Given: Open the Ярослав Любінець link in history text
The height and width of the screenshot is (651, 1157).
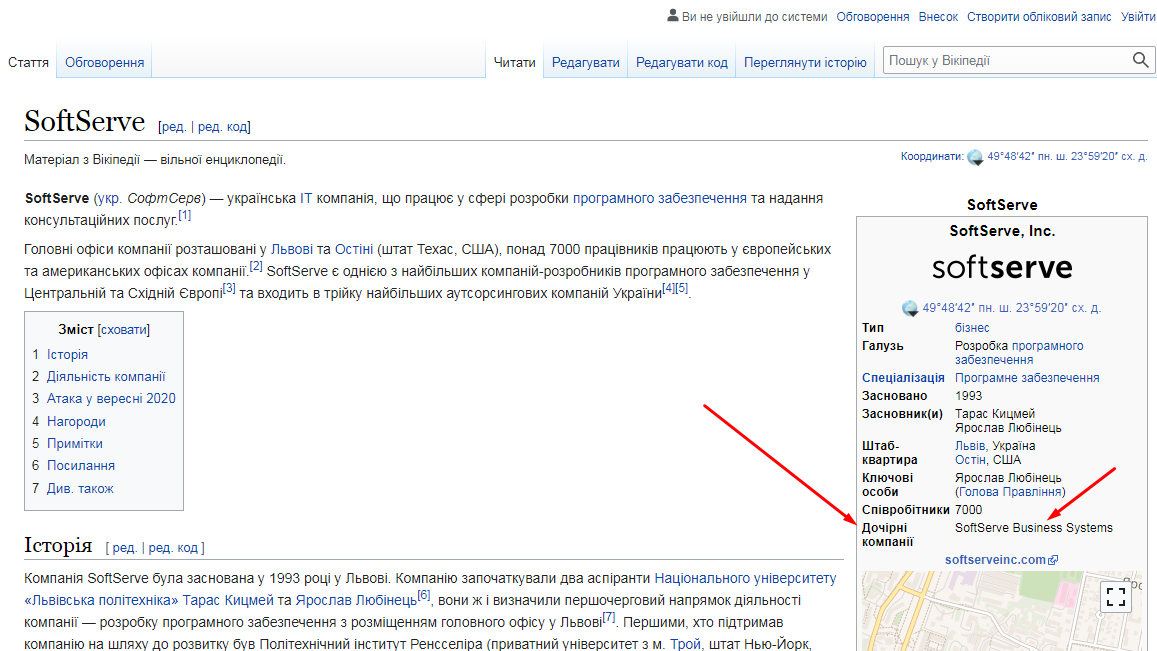Looking at the screenshot, I should tap(356, 601).
